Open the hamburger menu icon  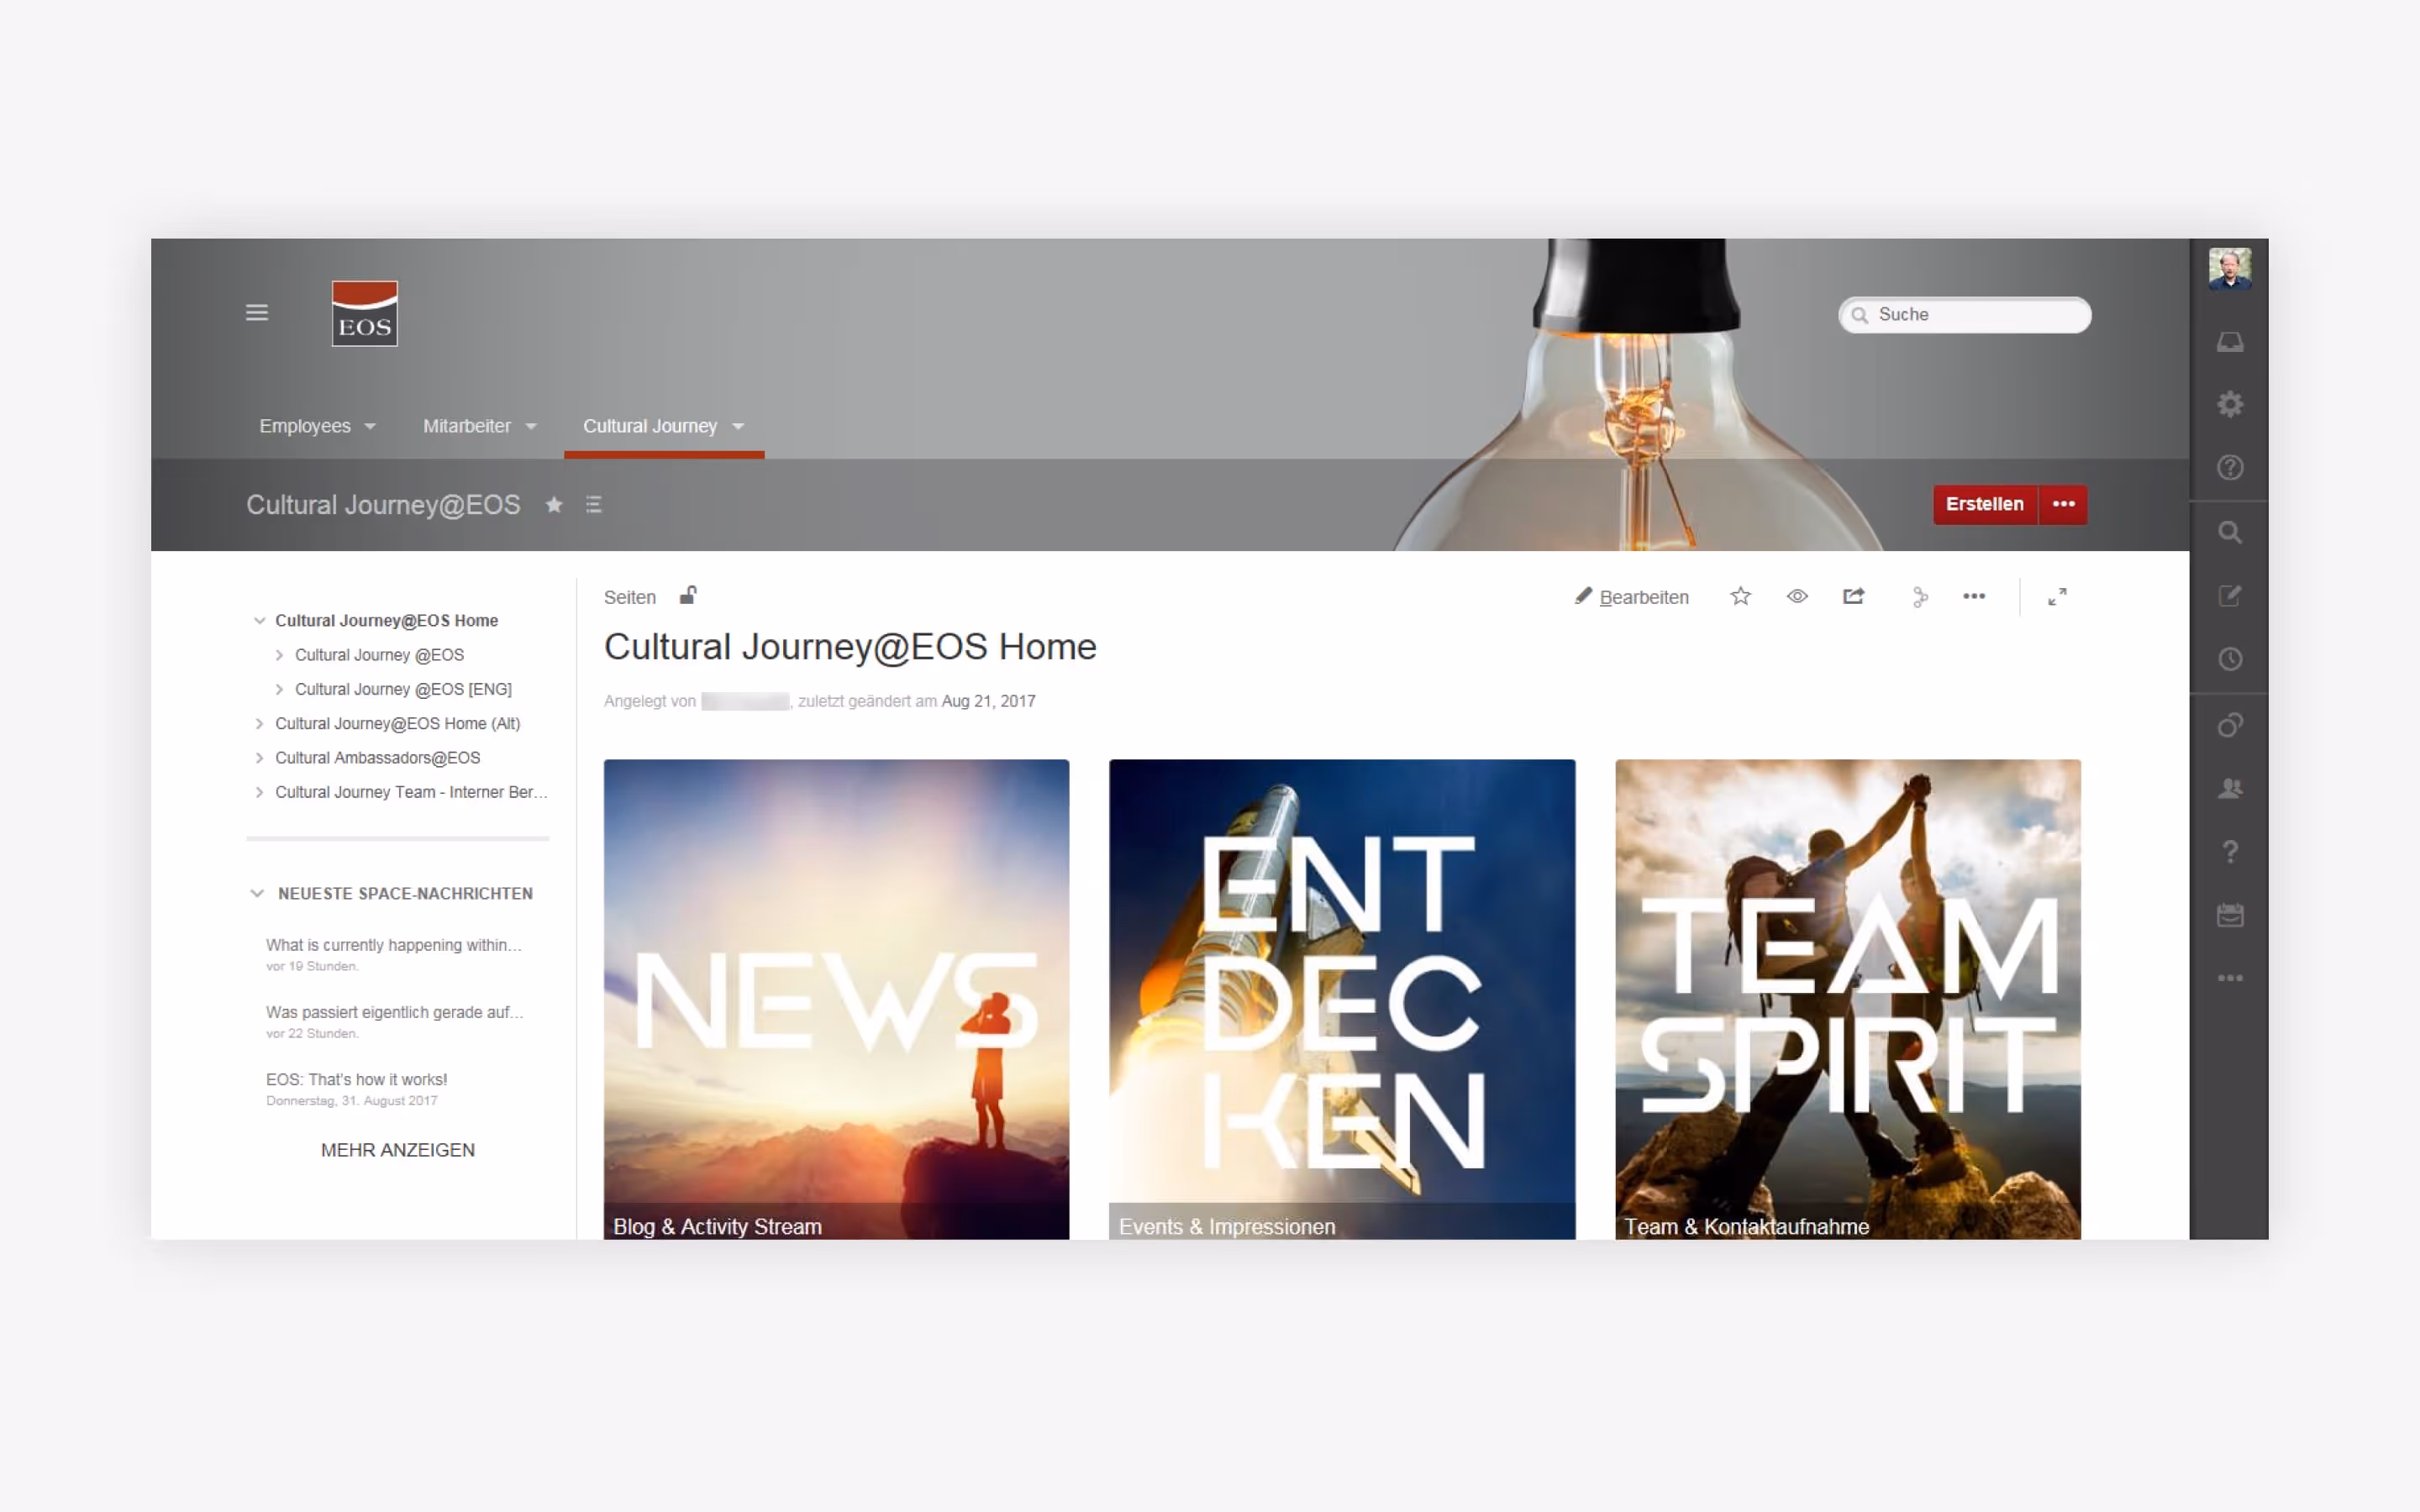click(257, 312)
